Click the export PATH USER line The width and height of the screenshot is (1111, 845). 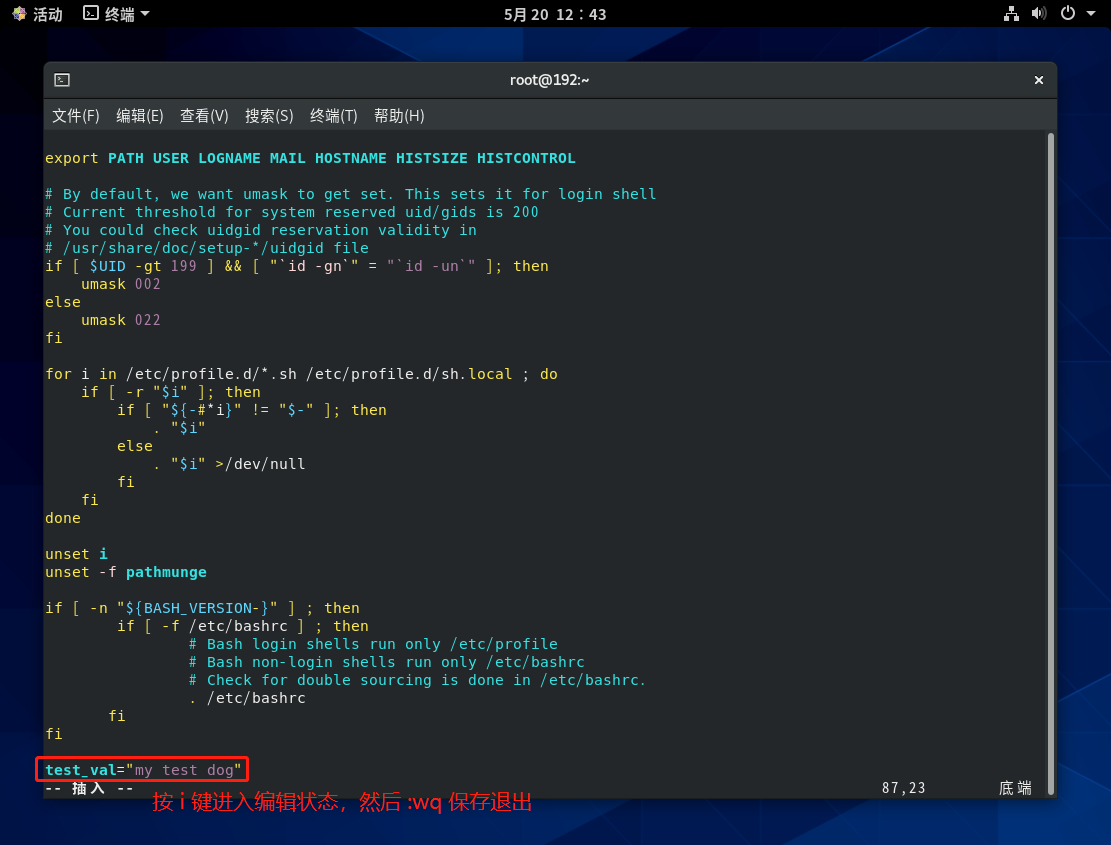(x=310, y=158)
